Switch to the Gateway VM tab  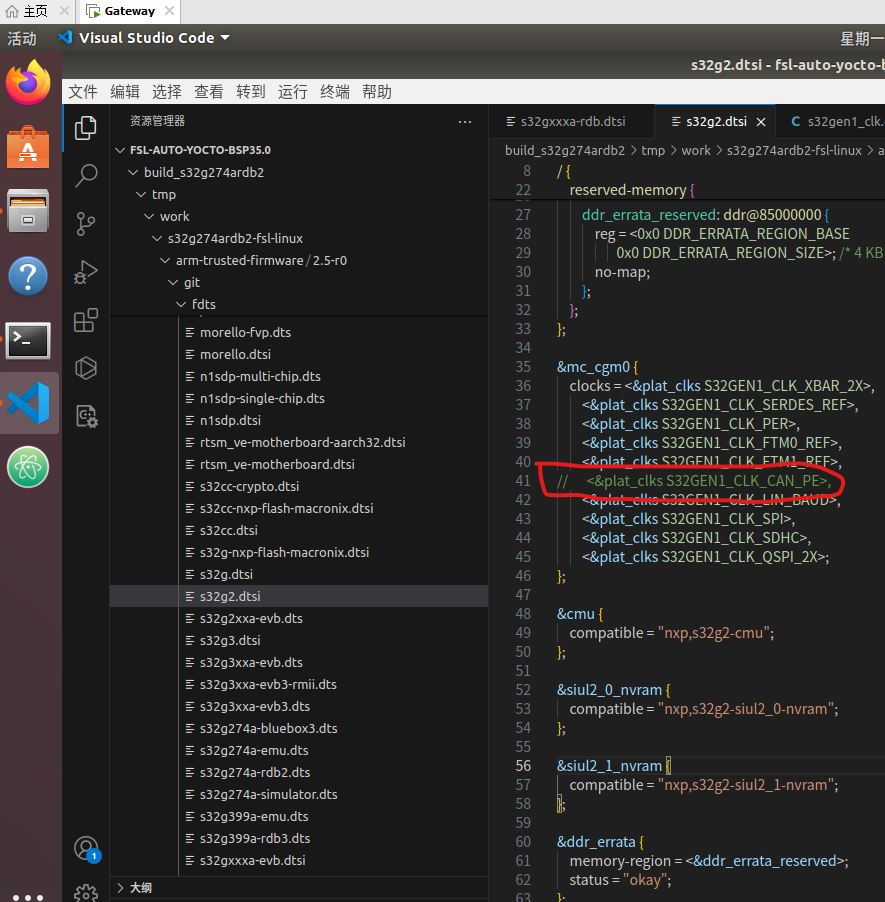129,11
